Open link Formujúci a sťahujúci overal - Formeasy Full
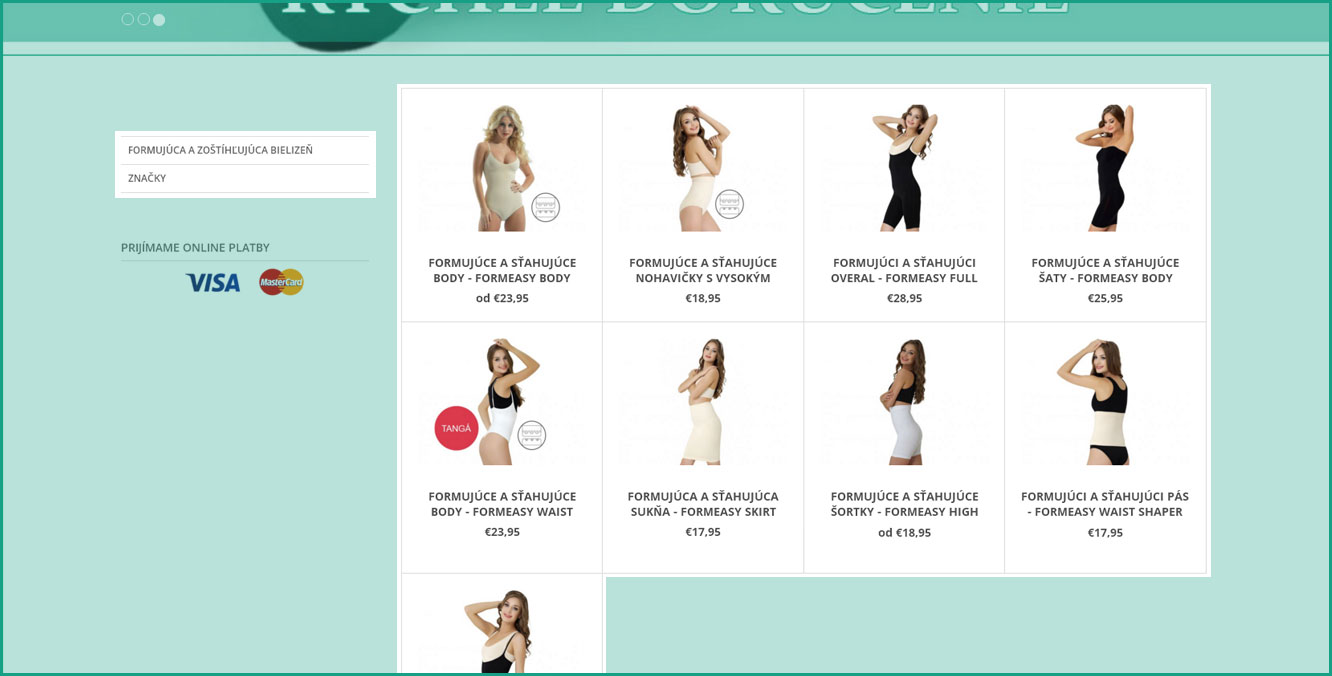Viewport: 1332px width, 676px height. [904, 270]
